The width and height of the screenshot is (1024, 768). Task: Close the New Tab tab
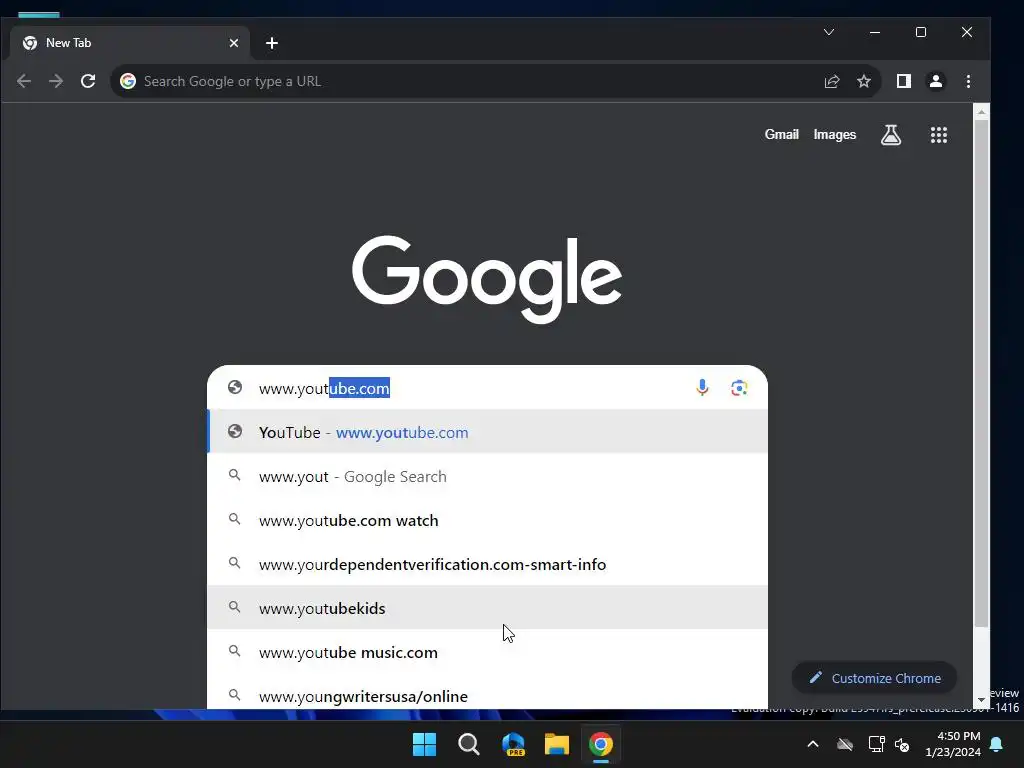point(234,43)
